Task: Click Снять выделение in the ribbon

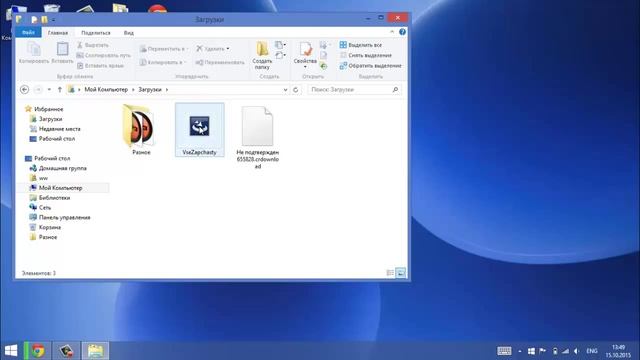Action: coord(366,55)
